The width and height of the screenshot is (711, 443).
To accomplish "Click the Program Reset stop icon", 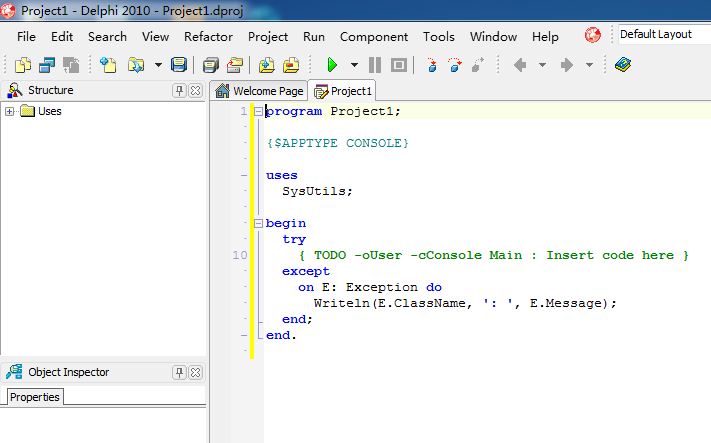I will coord(399,65).
